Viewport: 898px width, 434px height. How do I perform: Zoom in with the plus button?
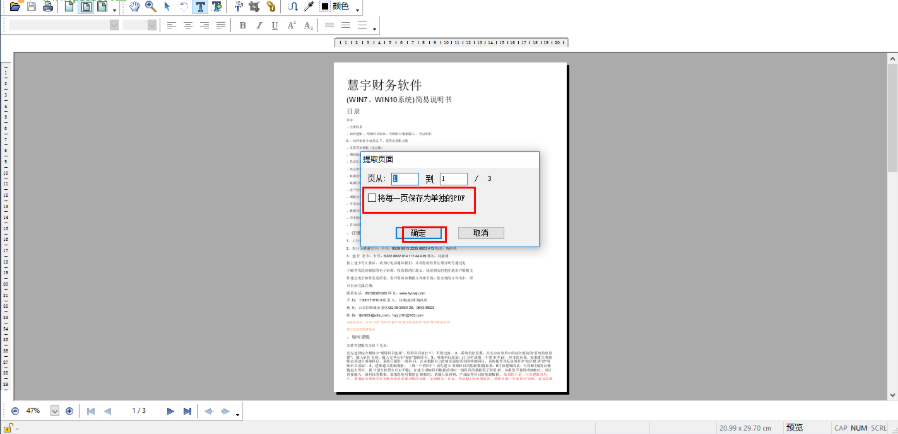coord(69,411)
